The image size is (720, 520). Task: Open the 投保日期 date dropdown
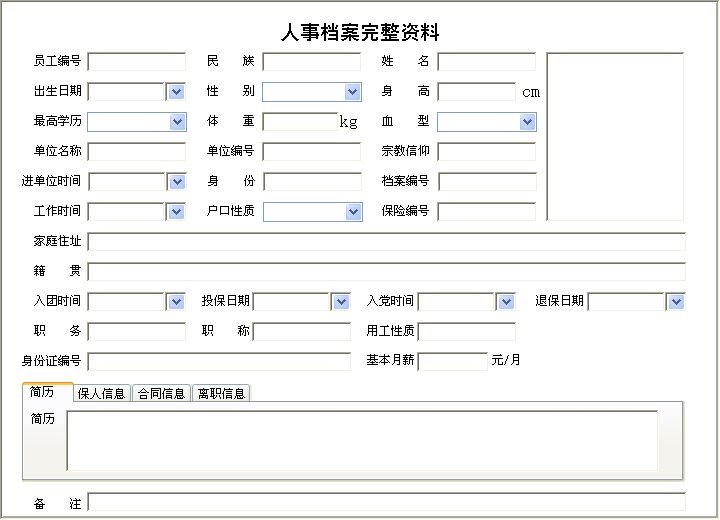[341, 302]
